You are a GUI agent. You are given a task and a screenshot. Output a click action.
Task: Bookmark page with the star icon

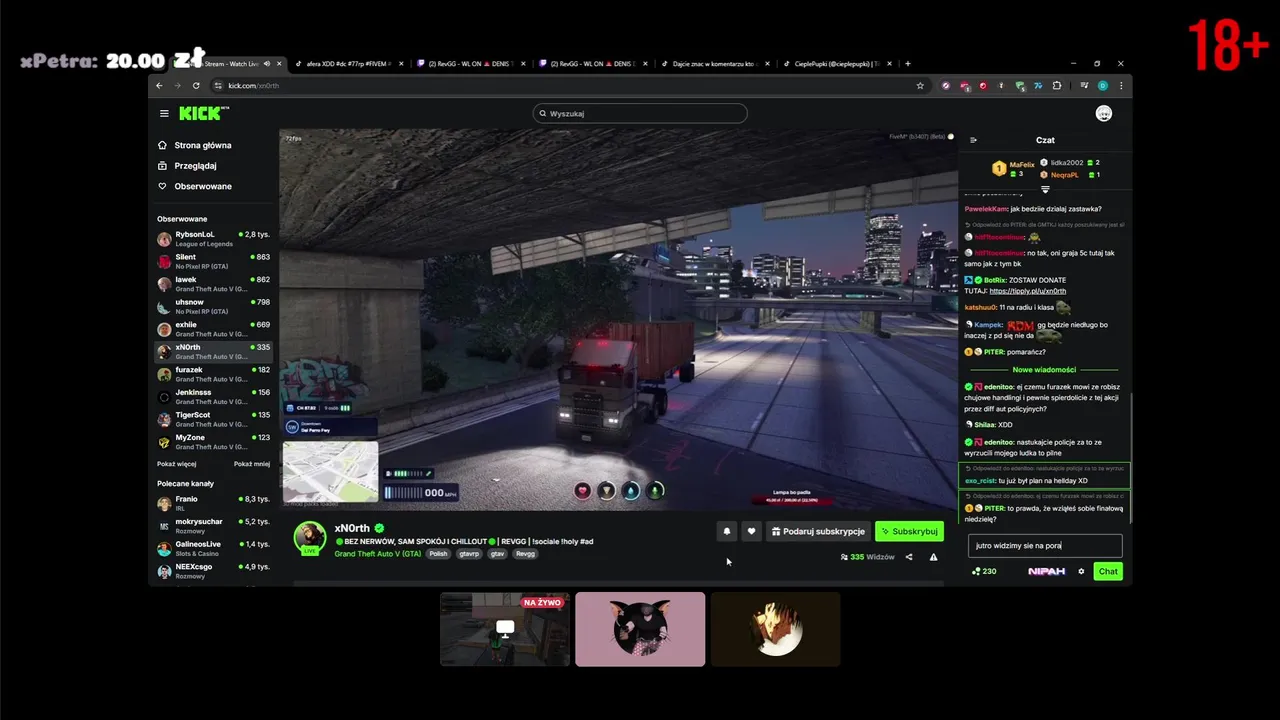[x=920, y=86]
